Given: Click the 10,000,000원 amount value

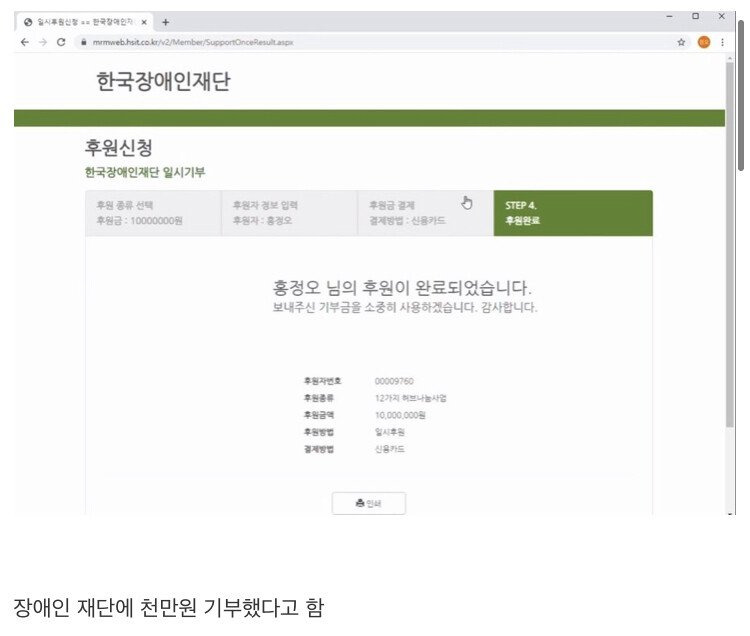Looking at the screenshot, I should click(400, 415).
